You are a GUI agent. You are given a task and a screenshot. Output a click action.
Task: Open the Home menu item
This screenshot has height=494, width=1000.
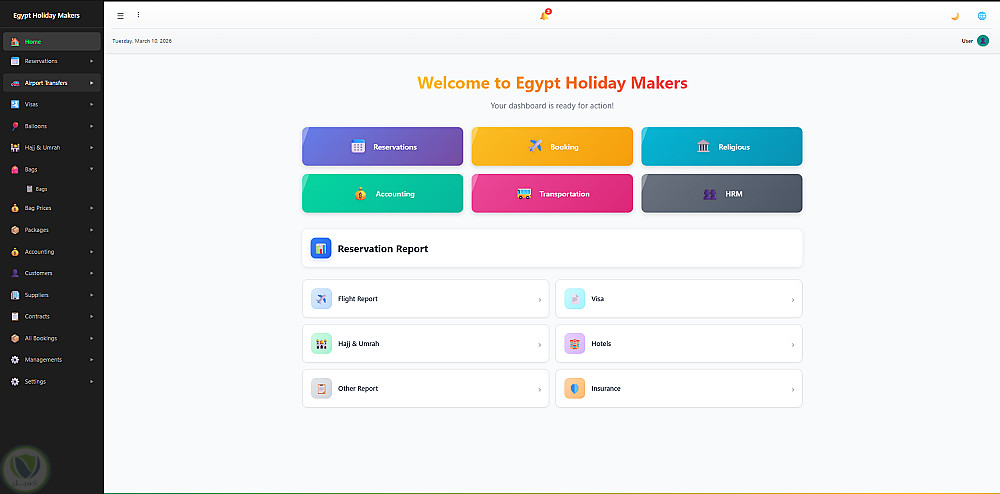[52, 41]
